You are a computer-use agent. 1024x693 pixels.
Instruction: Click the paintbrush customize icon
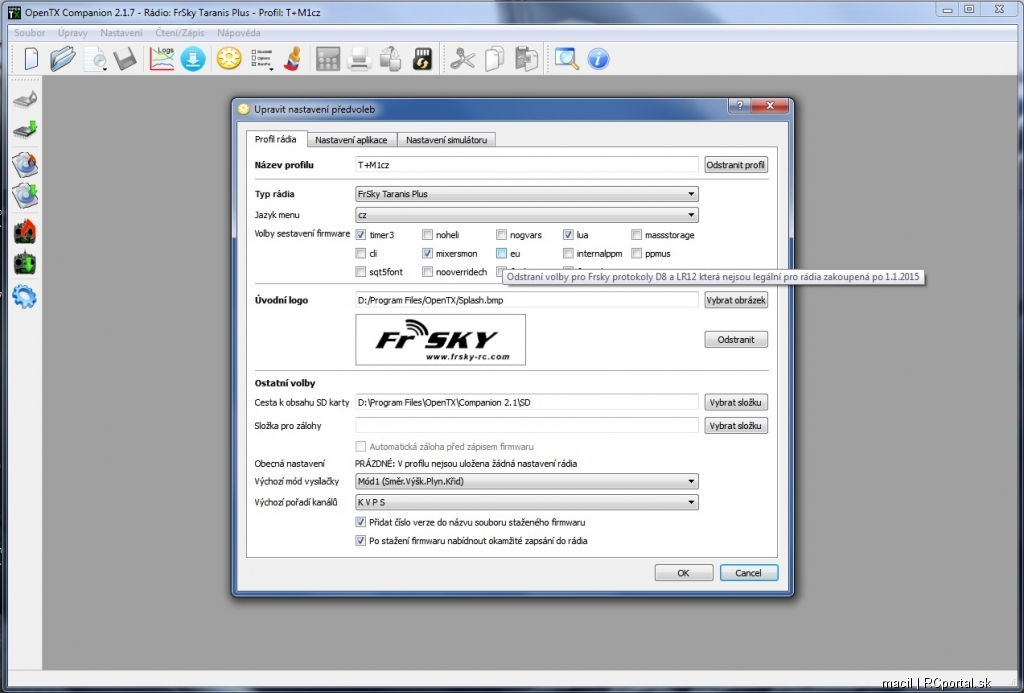[293, 59]
